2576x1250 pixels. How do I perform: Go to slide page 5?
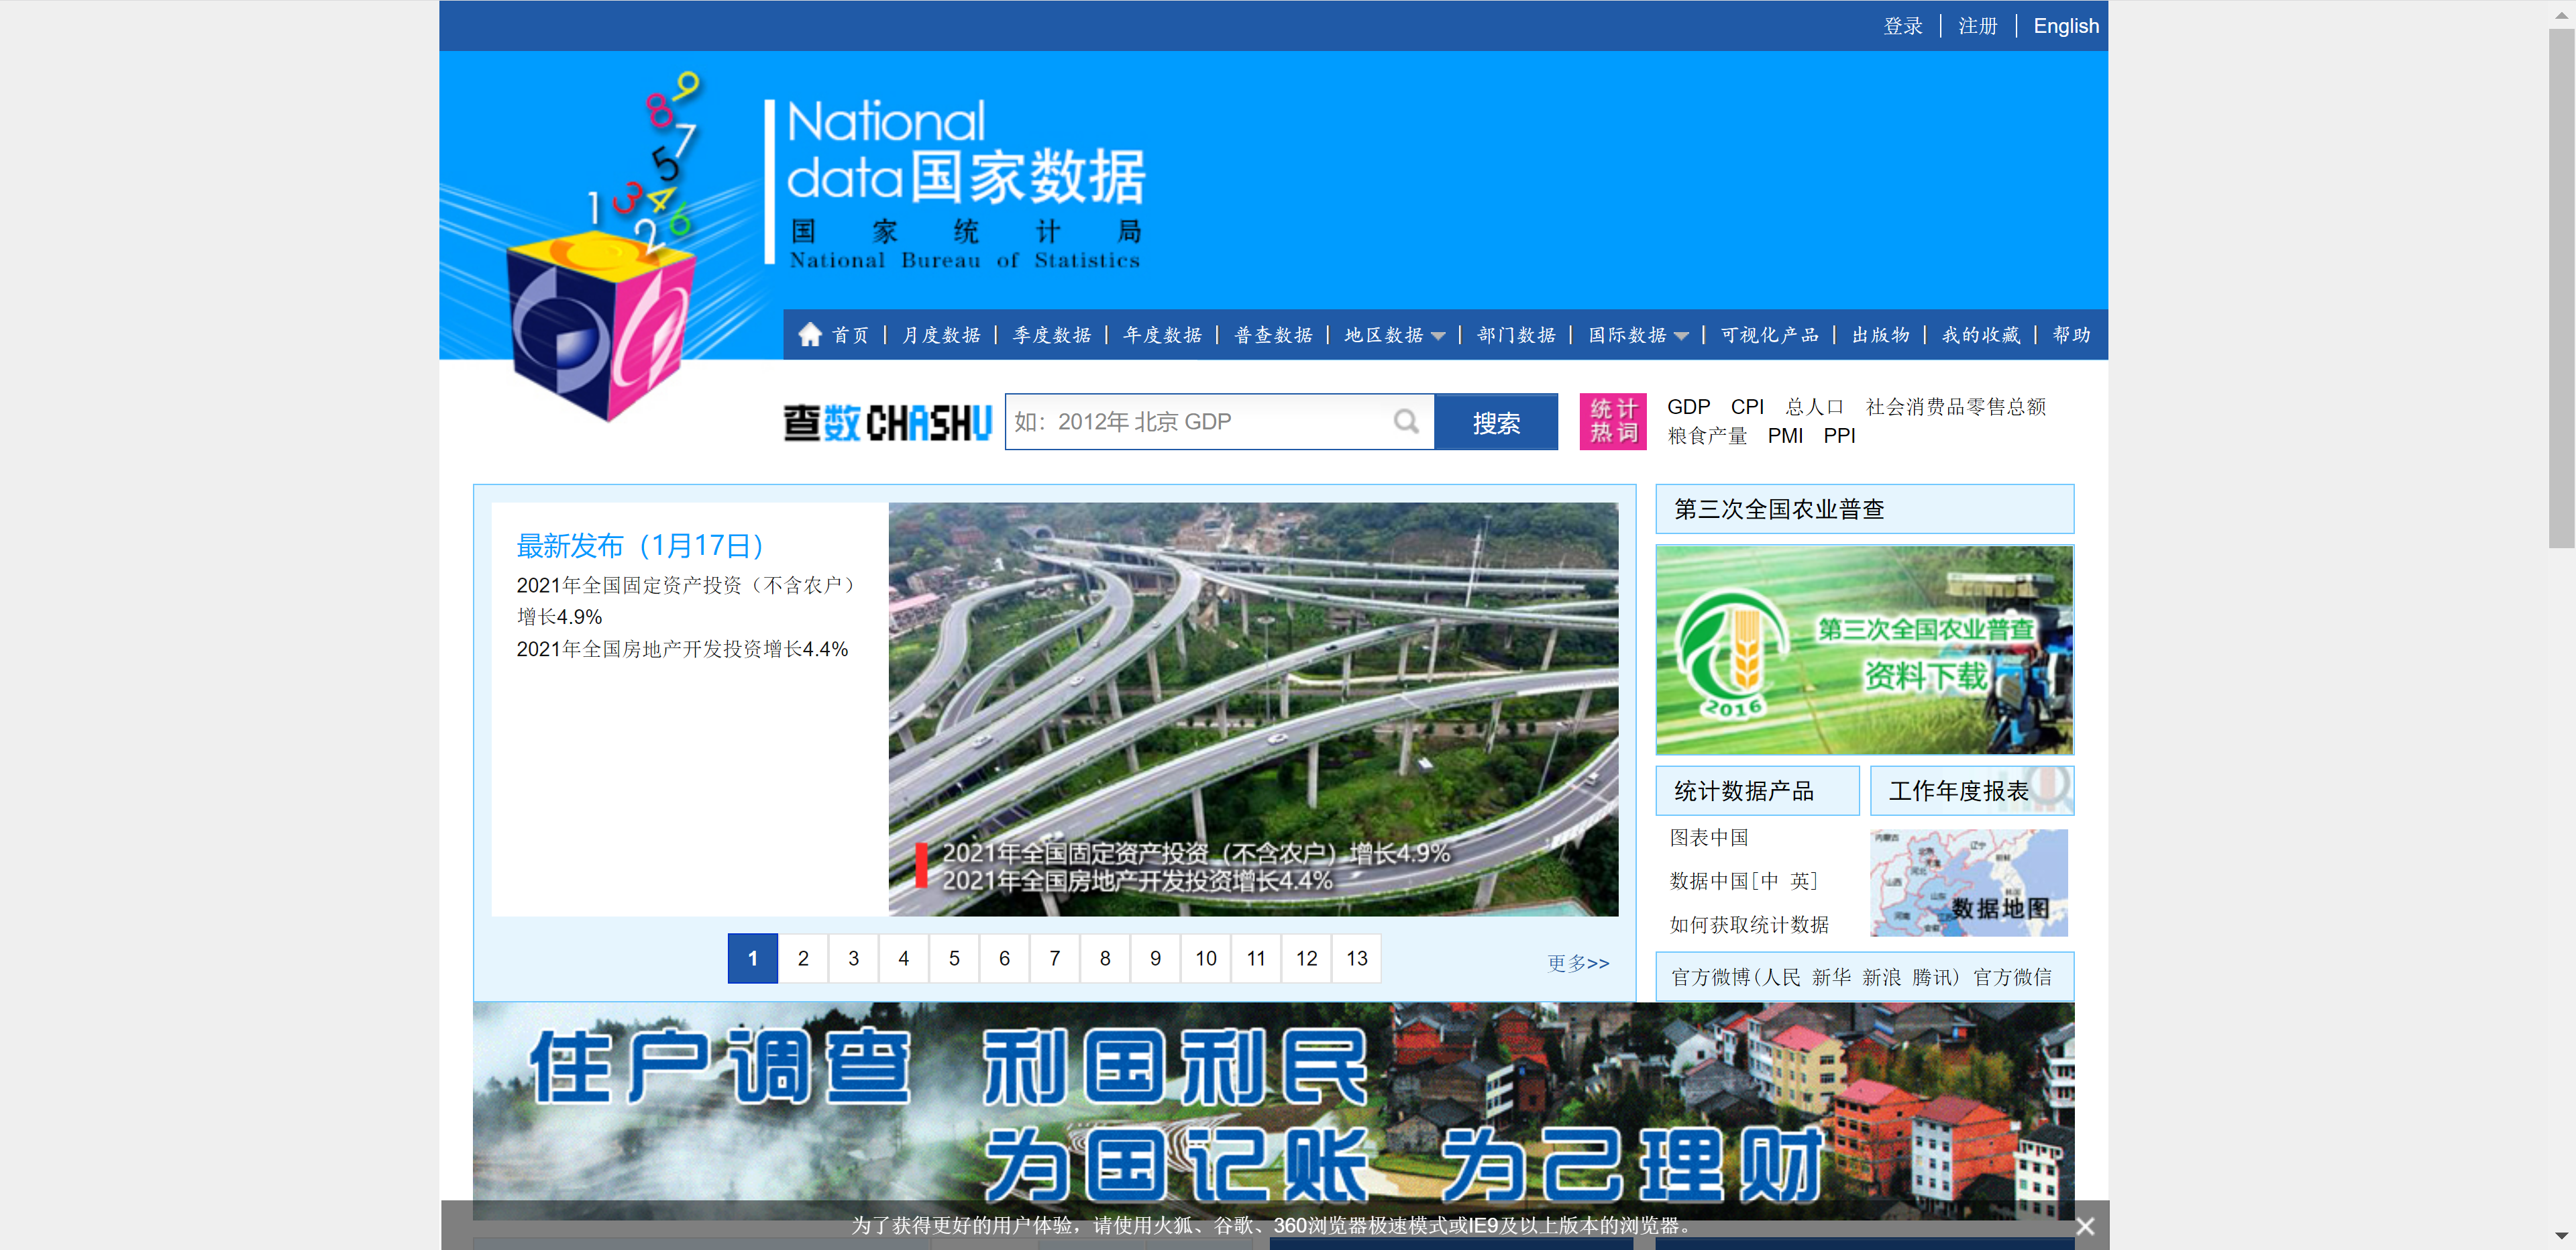click(954, 958)
